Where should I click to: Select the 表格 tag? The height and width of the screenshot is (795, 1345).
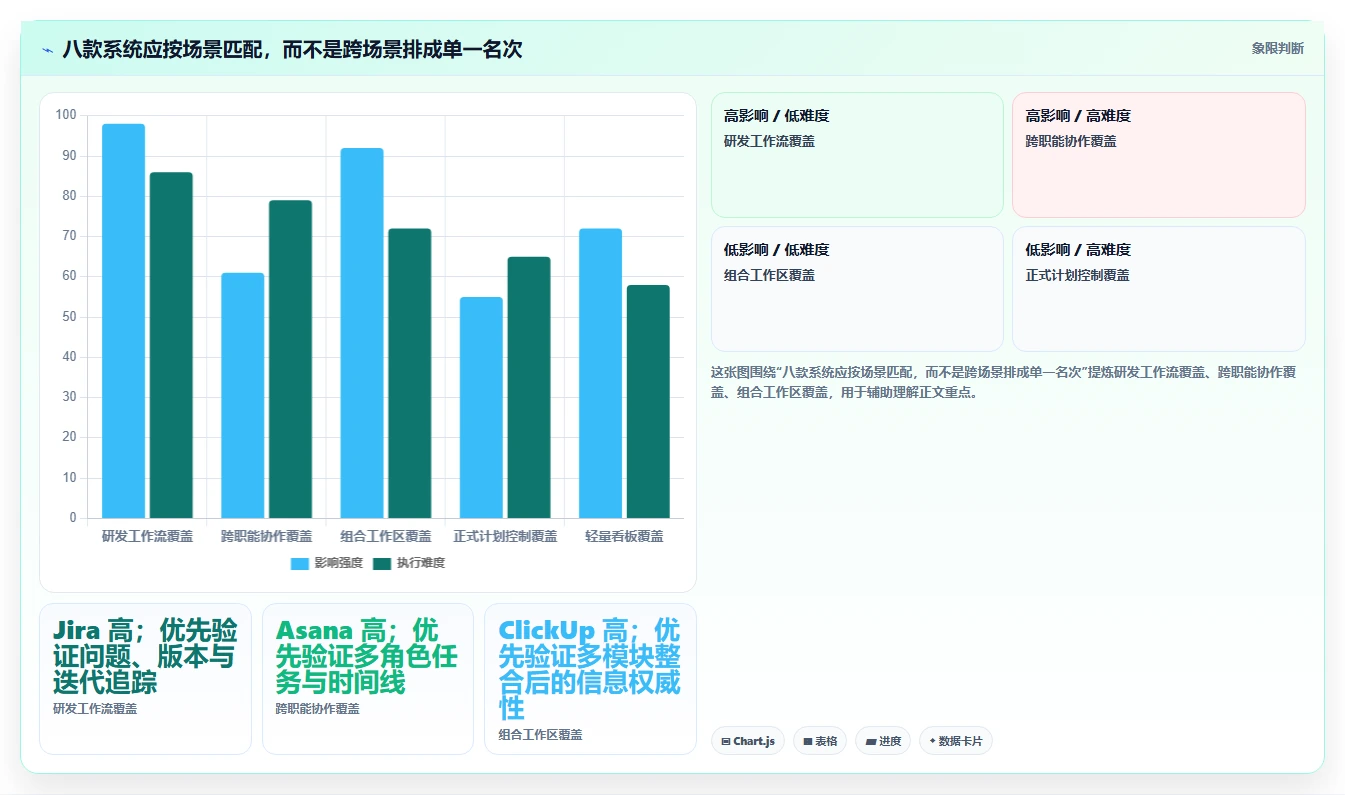[x=820, y=741]
